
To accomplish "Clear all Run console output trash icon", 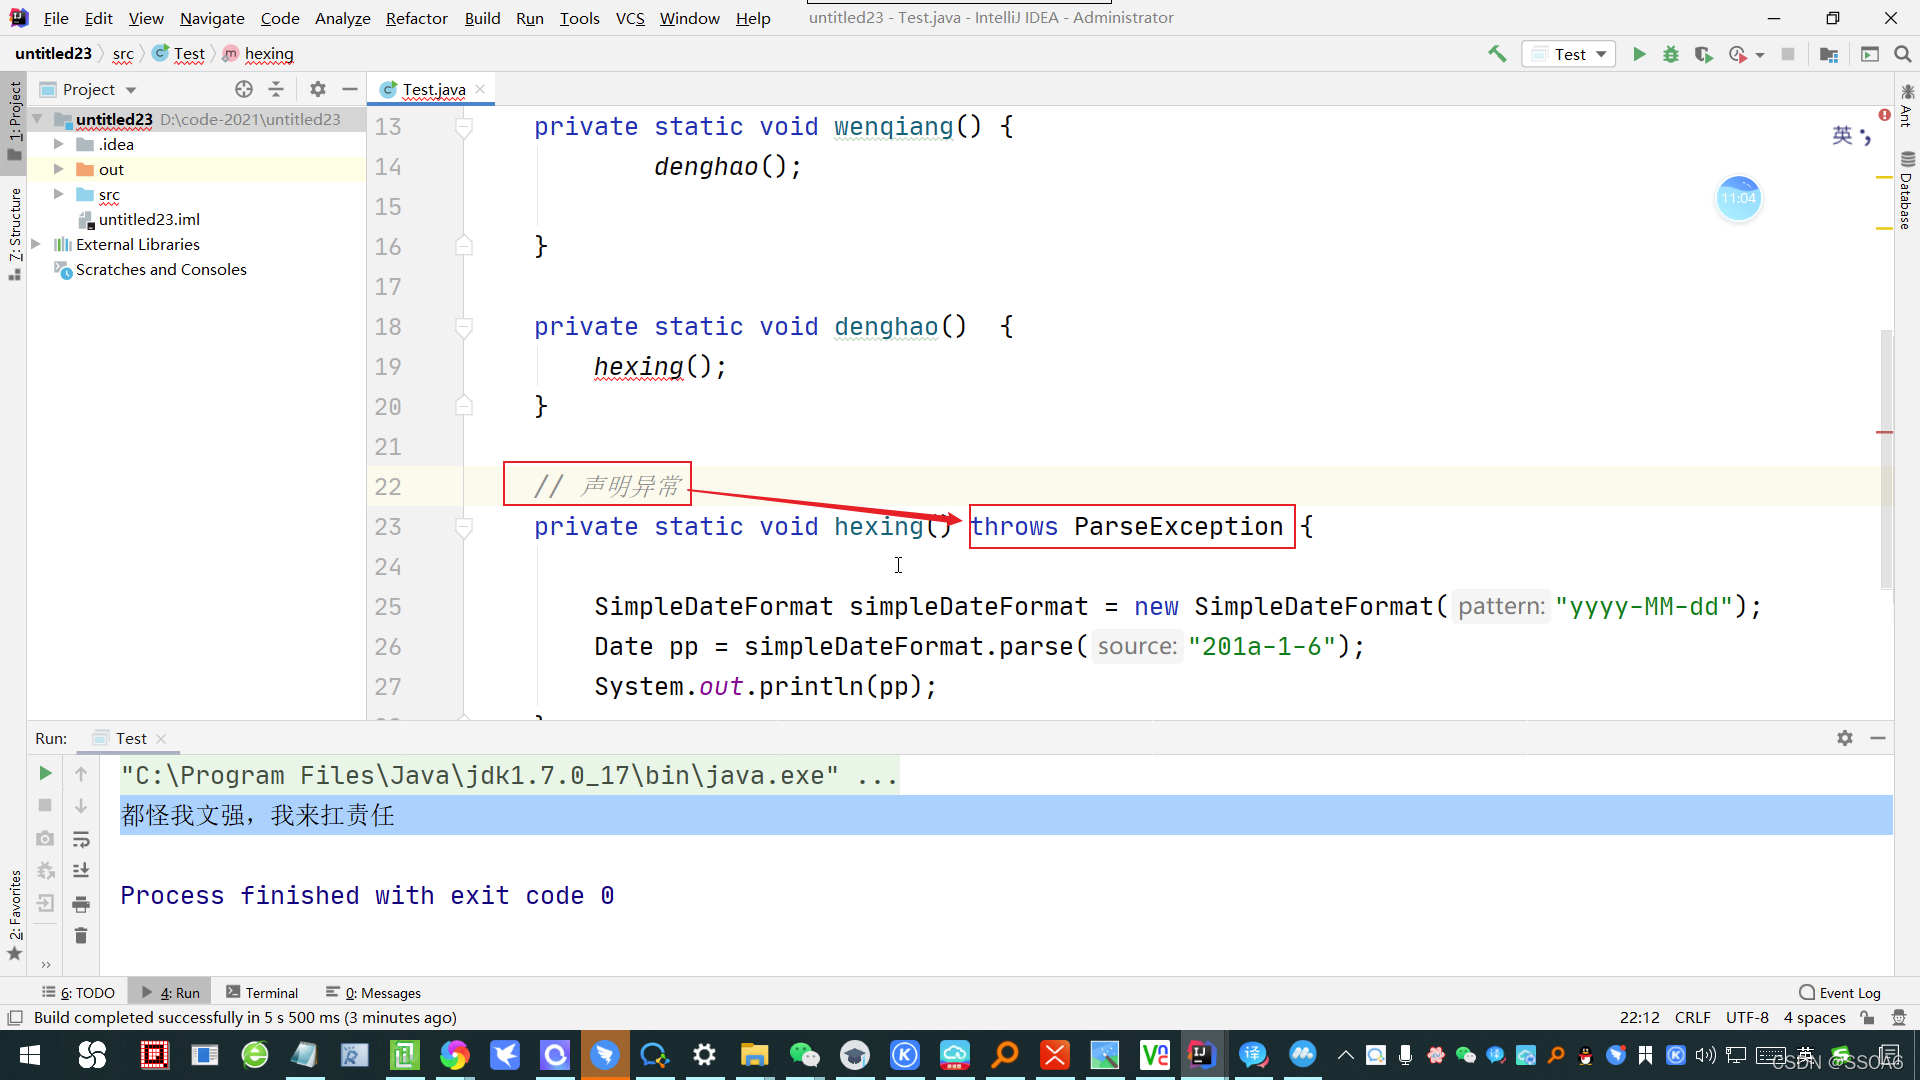I will pyautogui.click(x=81, y=935).
